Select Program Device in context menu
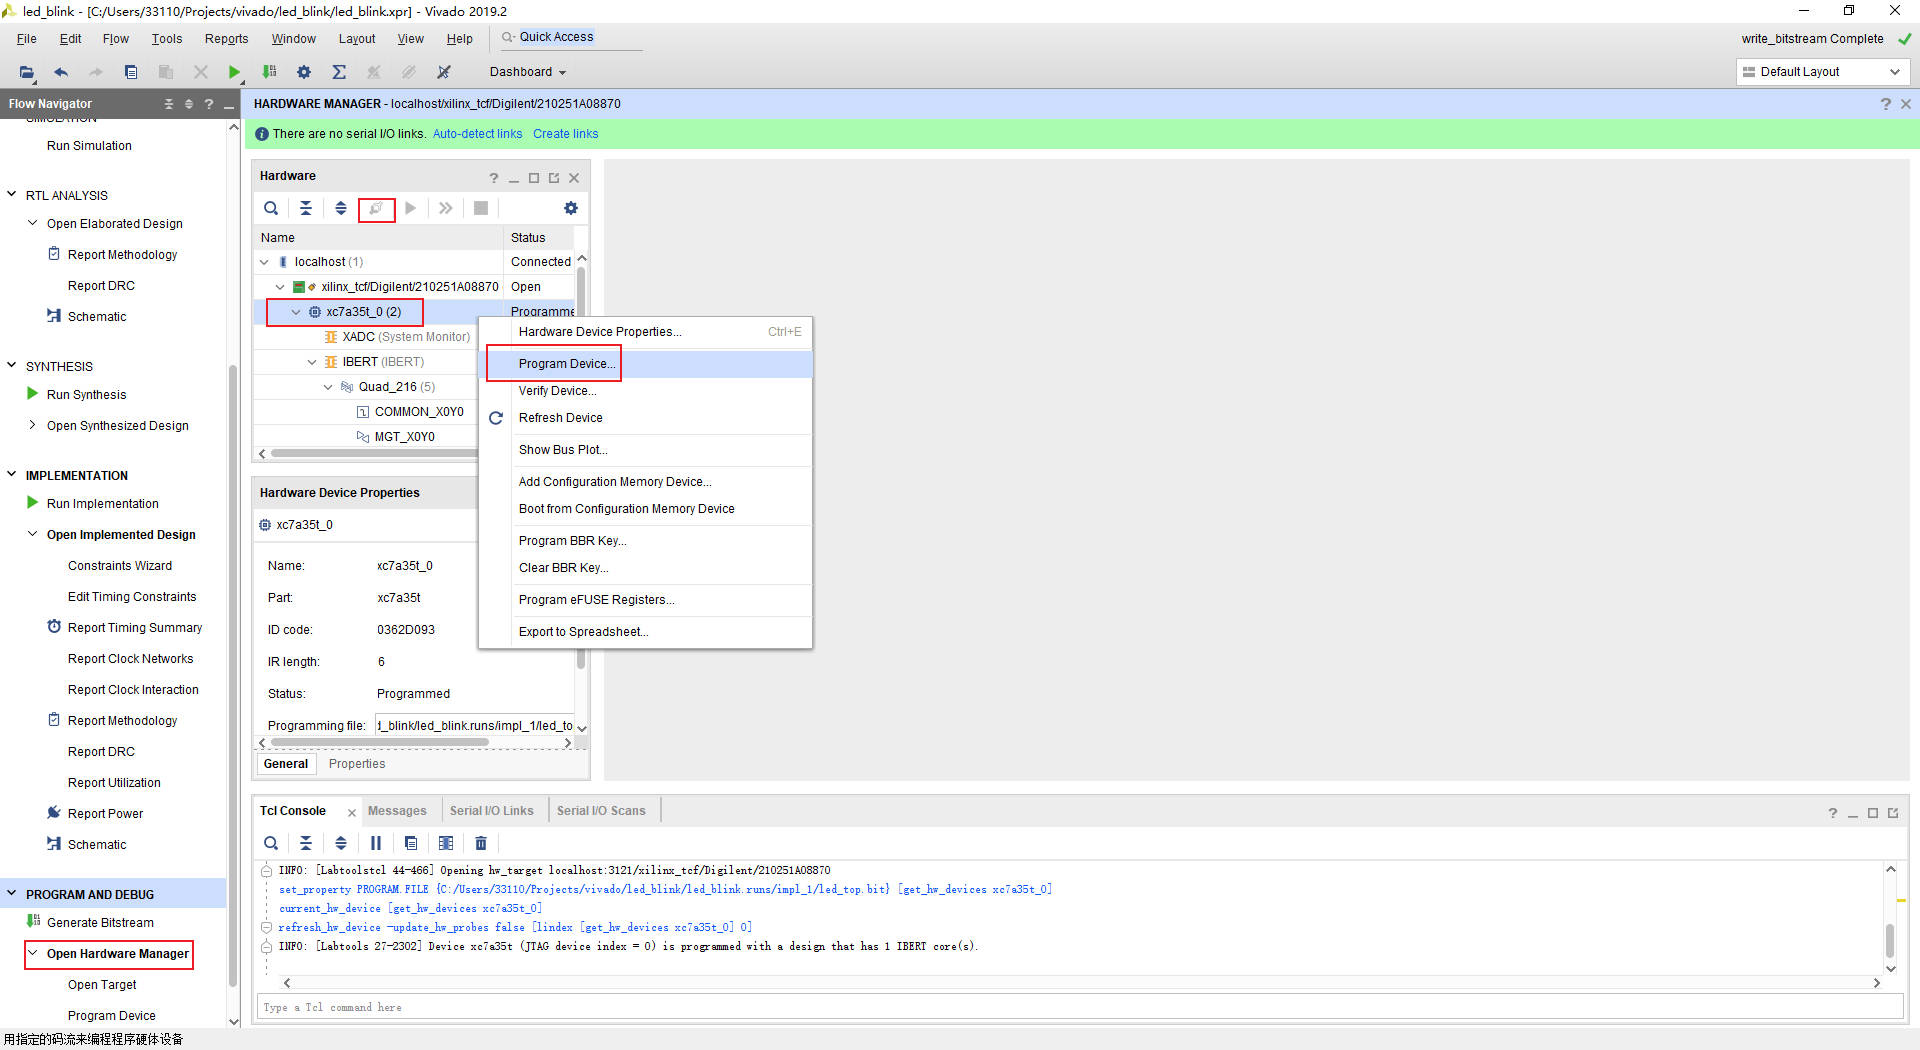 point(646,364)
